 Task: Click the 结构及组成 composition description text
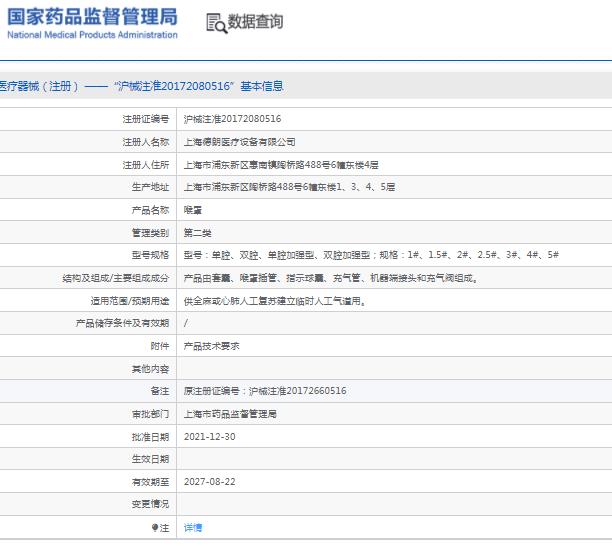coord(337,278)
